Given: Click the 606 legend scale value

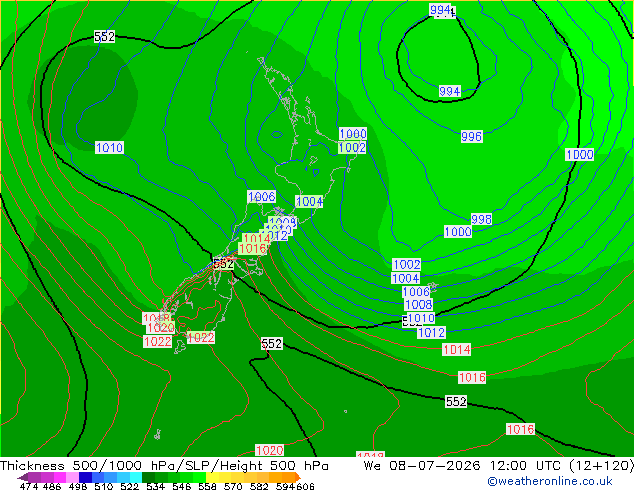Looking at the screenshot, I should coord(305,486).
